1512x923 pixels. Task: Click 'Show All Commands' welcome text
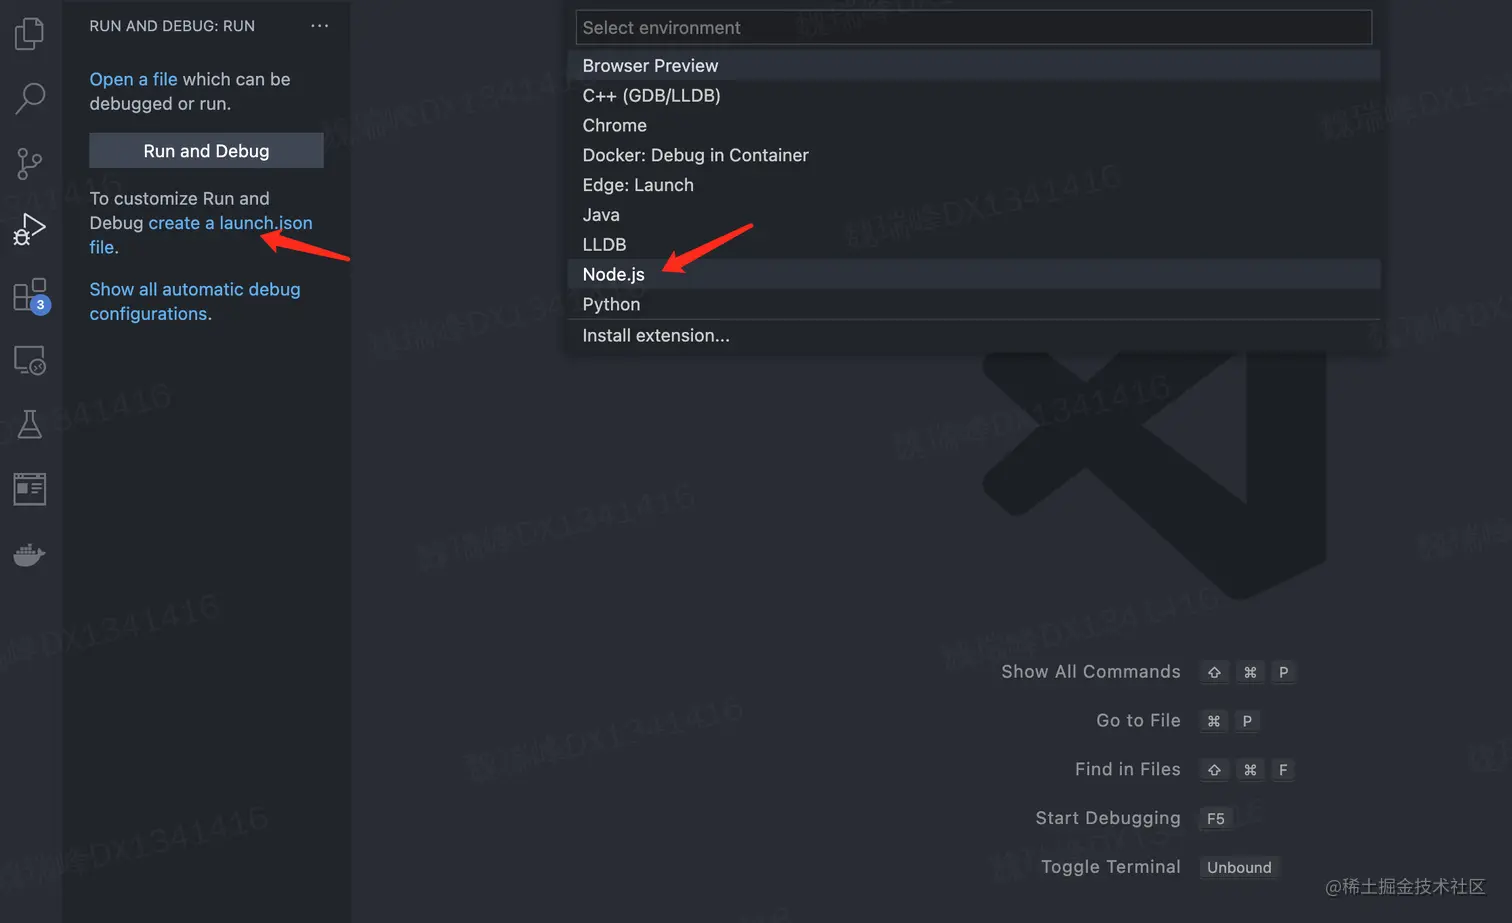(1091, 672)
